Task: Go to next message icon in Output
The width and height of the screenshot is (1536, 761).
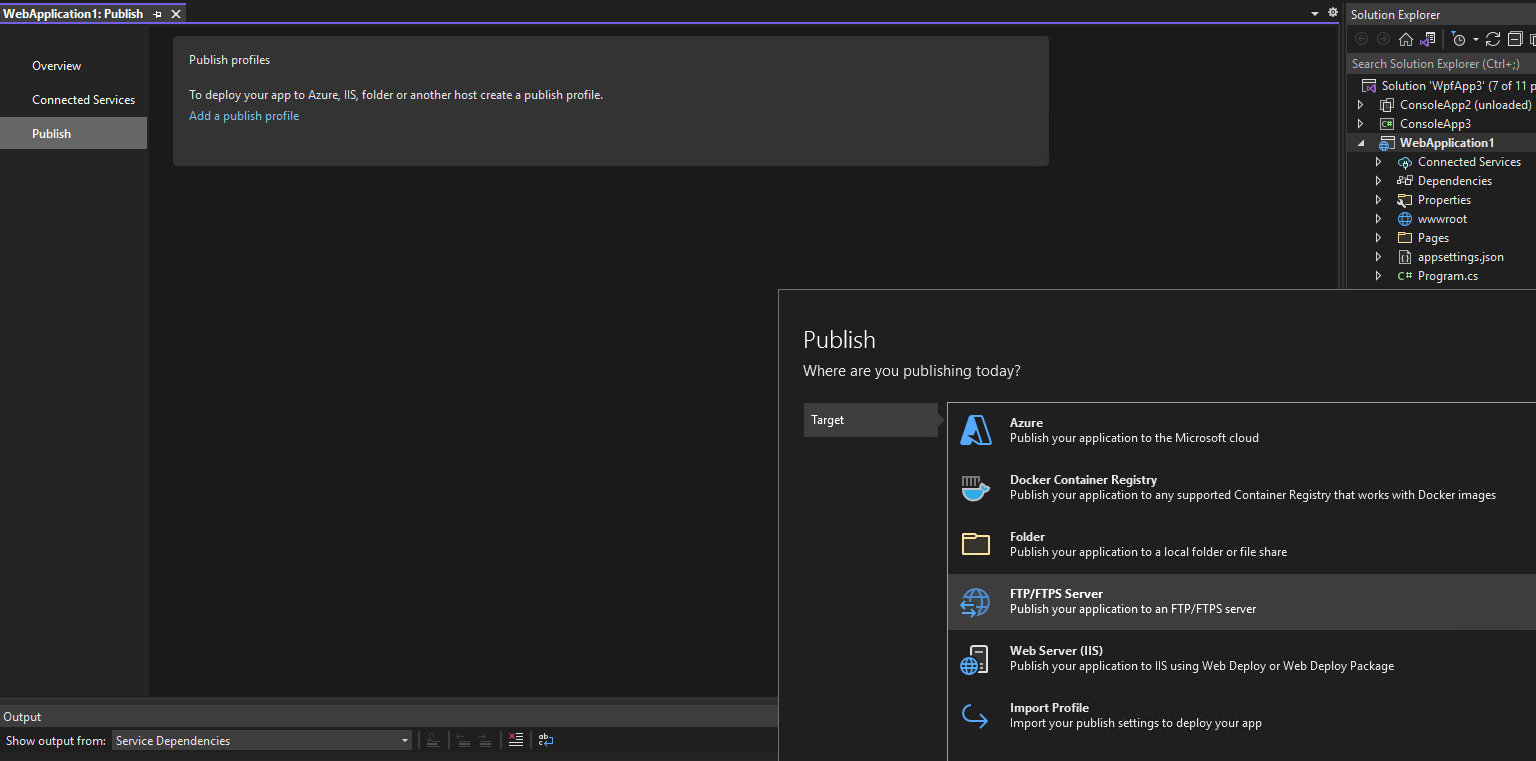Action: [x=485, y=740]
